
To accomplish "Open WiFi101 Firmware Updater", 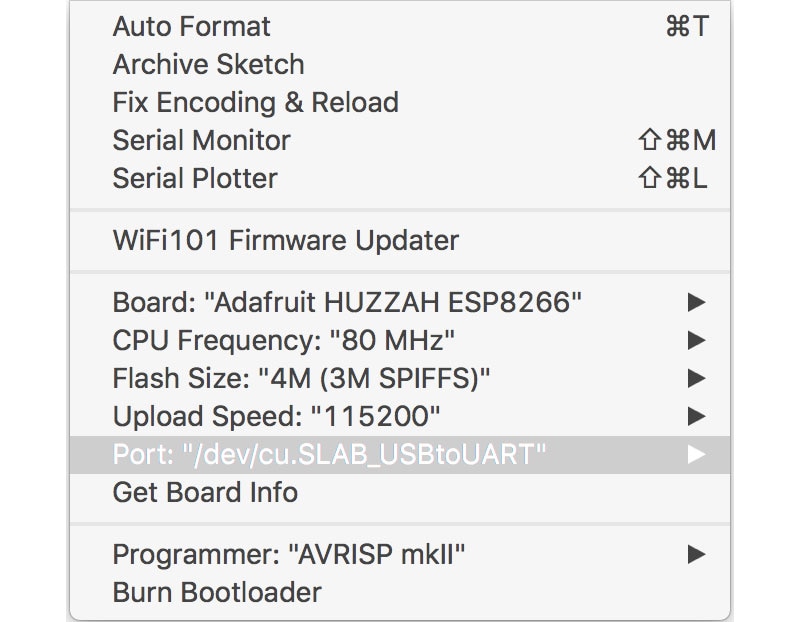I will [x=285, y=241].
